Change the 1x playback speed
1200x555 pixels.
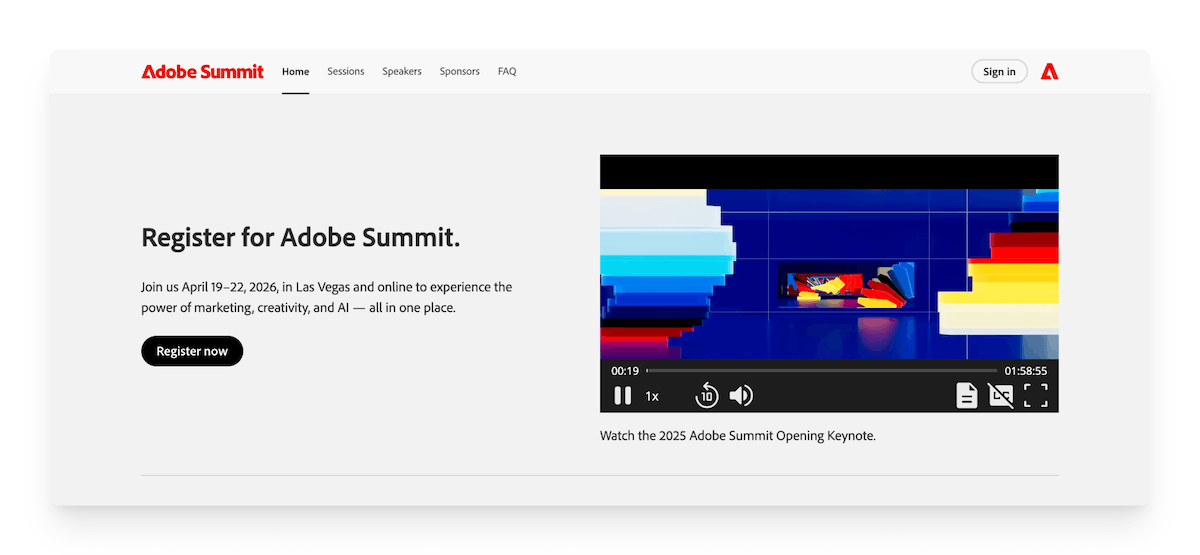[652, 397]
